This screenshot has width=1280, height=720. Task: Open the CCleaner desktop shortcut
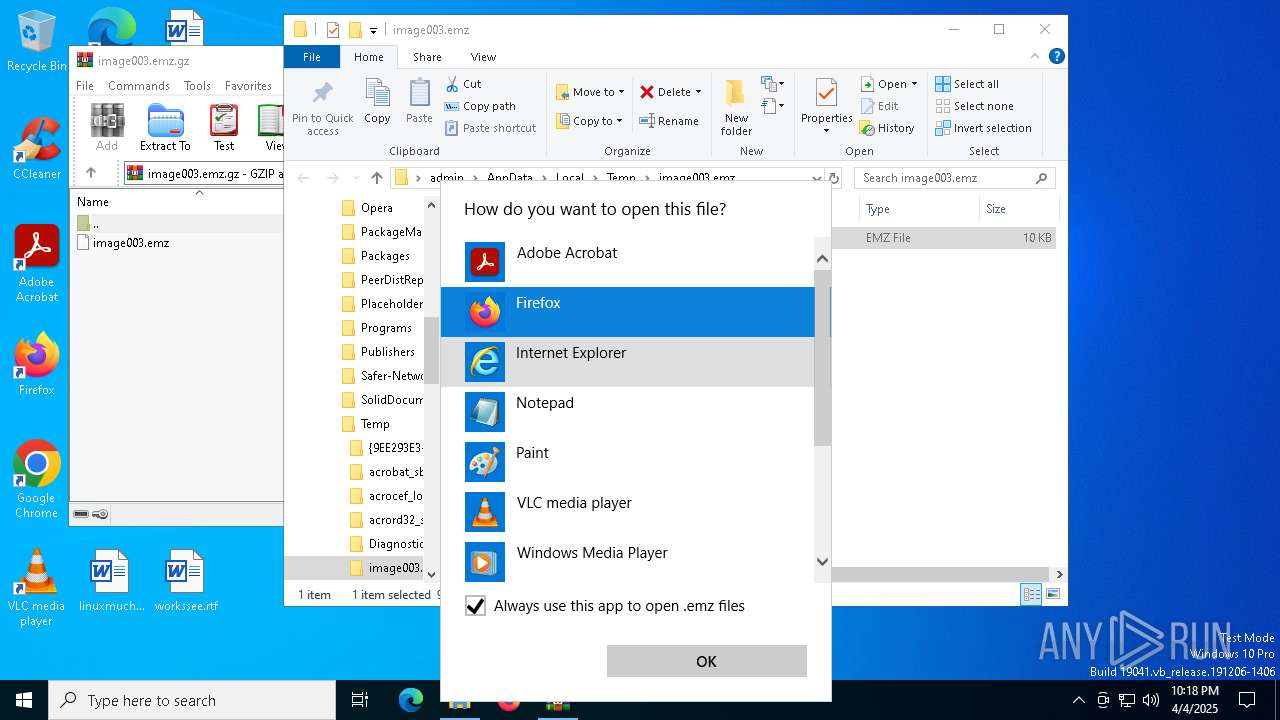[37, 149]
